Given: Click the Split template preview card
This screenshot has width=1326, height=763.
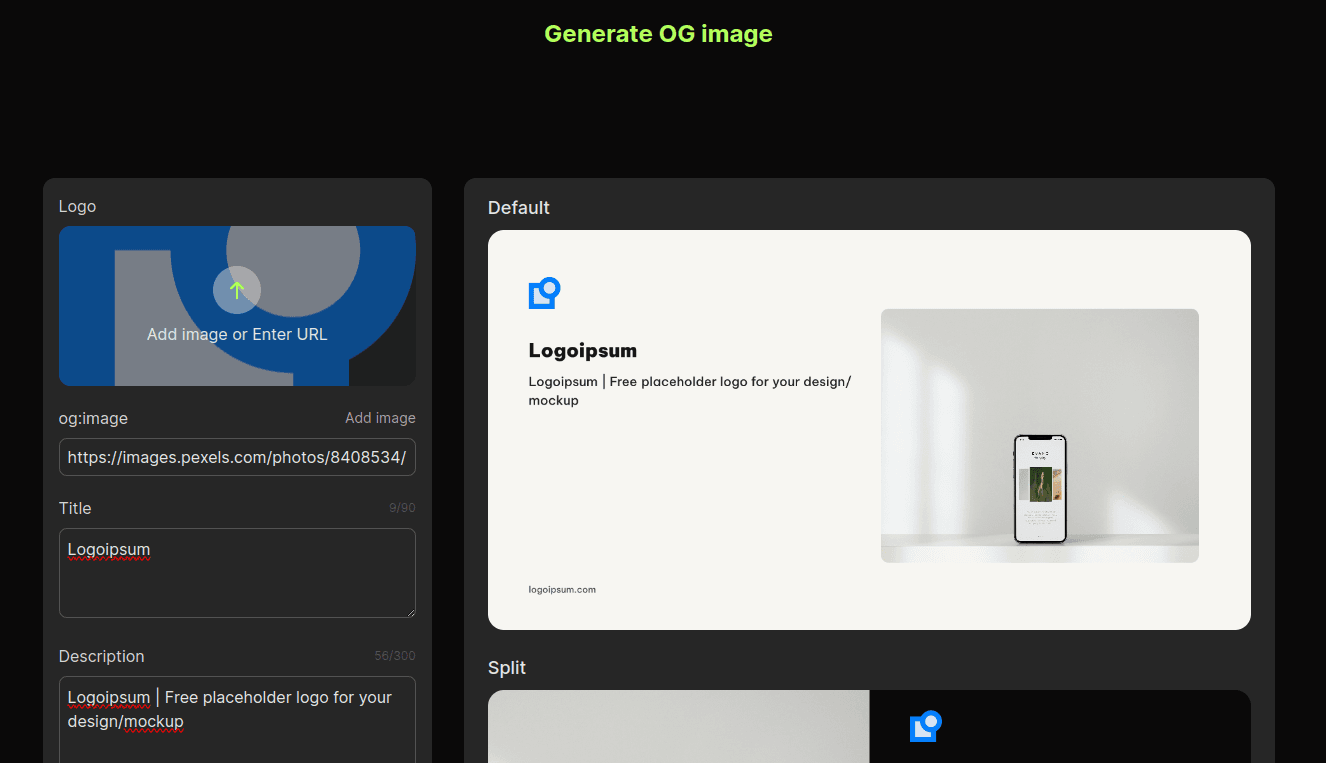Looking at the screenshot, I should [869, 727].
